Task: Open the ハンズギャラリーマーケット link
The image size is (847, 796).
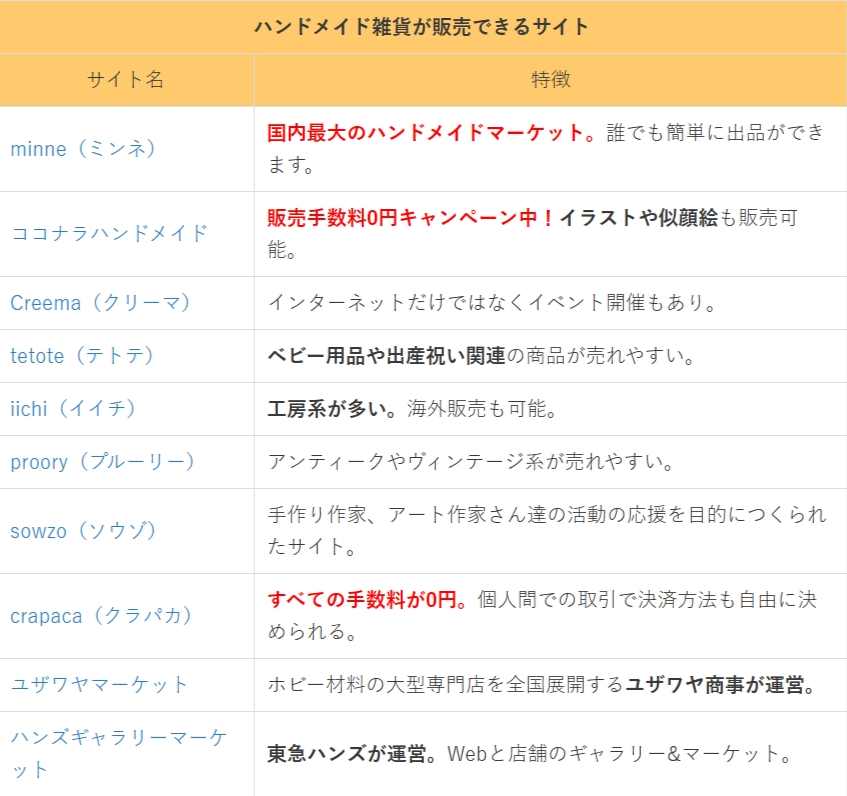Action: (119, 754)
